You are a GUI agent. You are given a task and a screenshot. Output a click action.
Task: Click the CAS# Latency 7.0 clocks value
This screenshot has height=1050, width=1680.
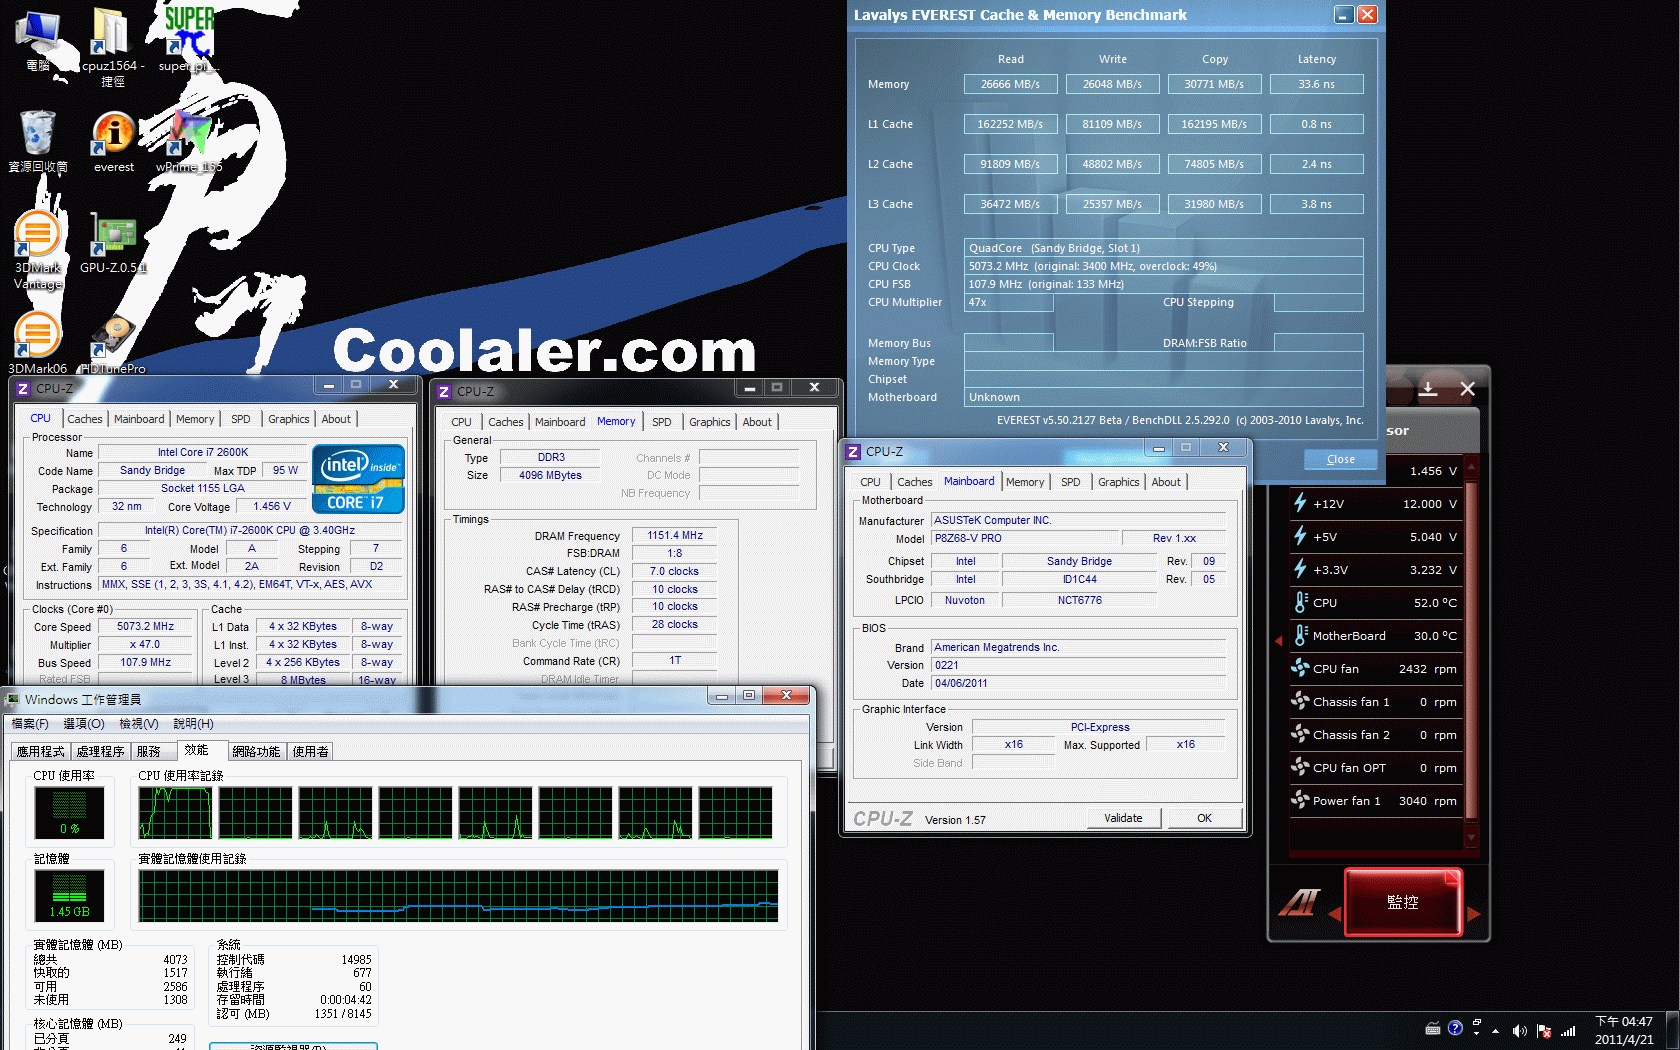(675, 571)
